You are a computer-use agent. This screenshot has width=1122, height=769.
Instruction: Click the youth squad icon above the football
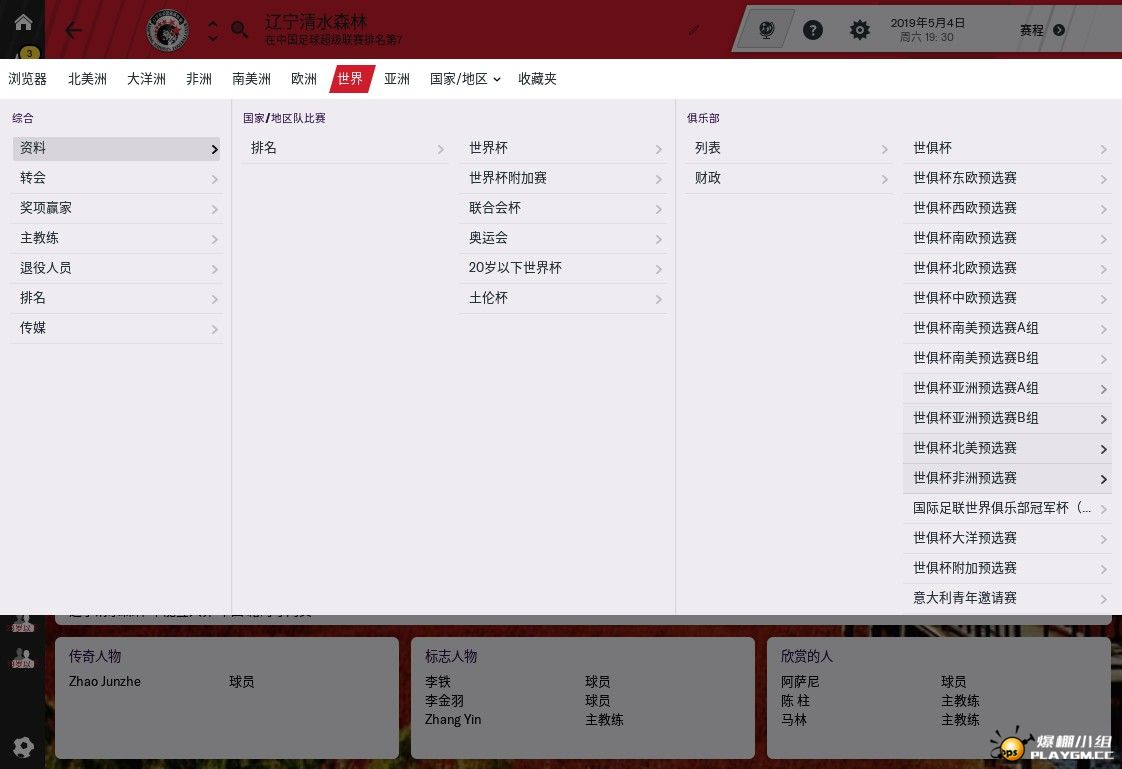(22, 660)
